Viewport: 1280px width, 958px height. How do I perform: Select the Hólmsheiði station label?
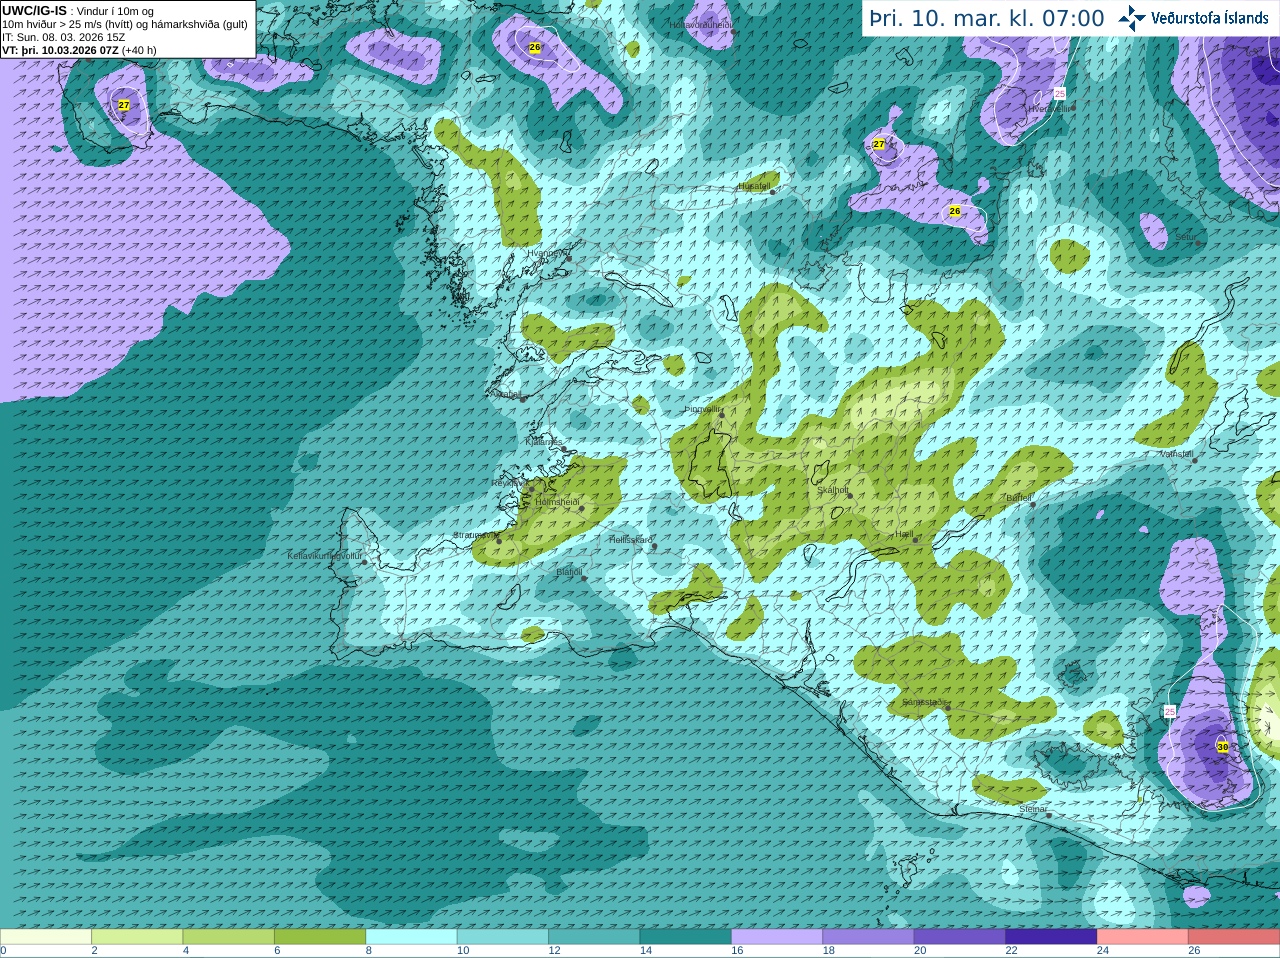tap(557, 502)
